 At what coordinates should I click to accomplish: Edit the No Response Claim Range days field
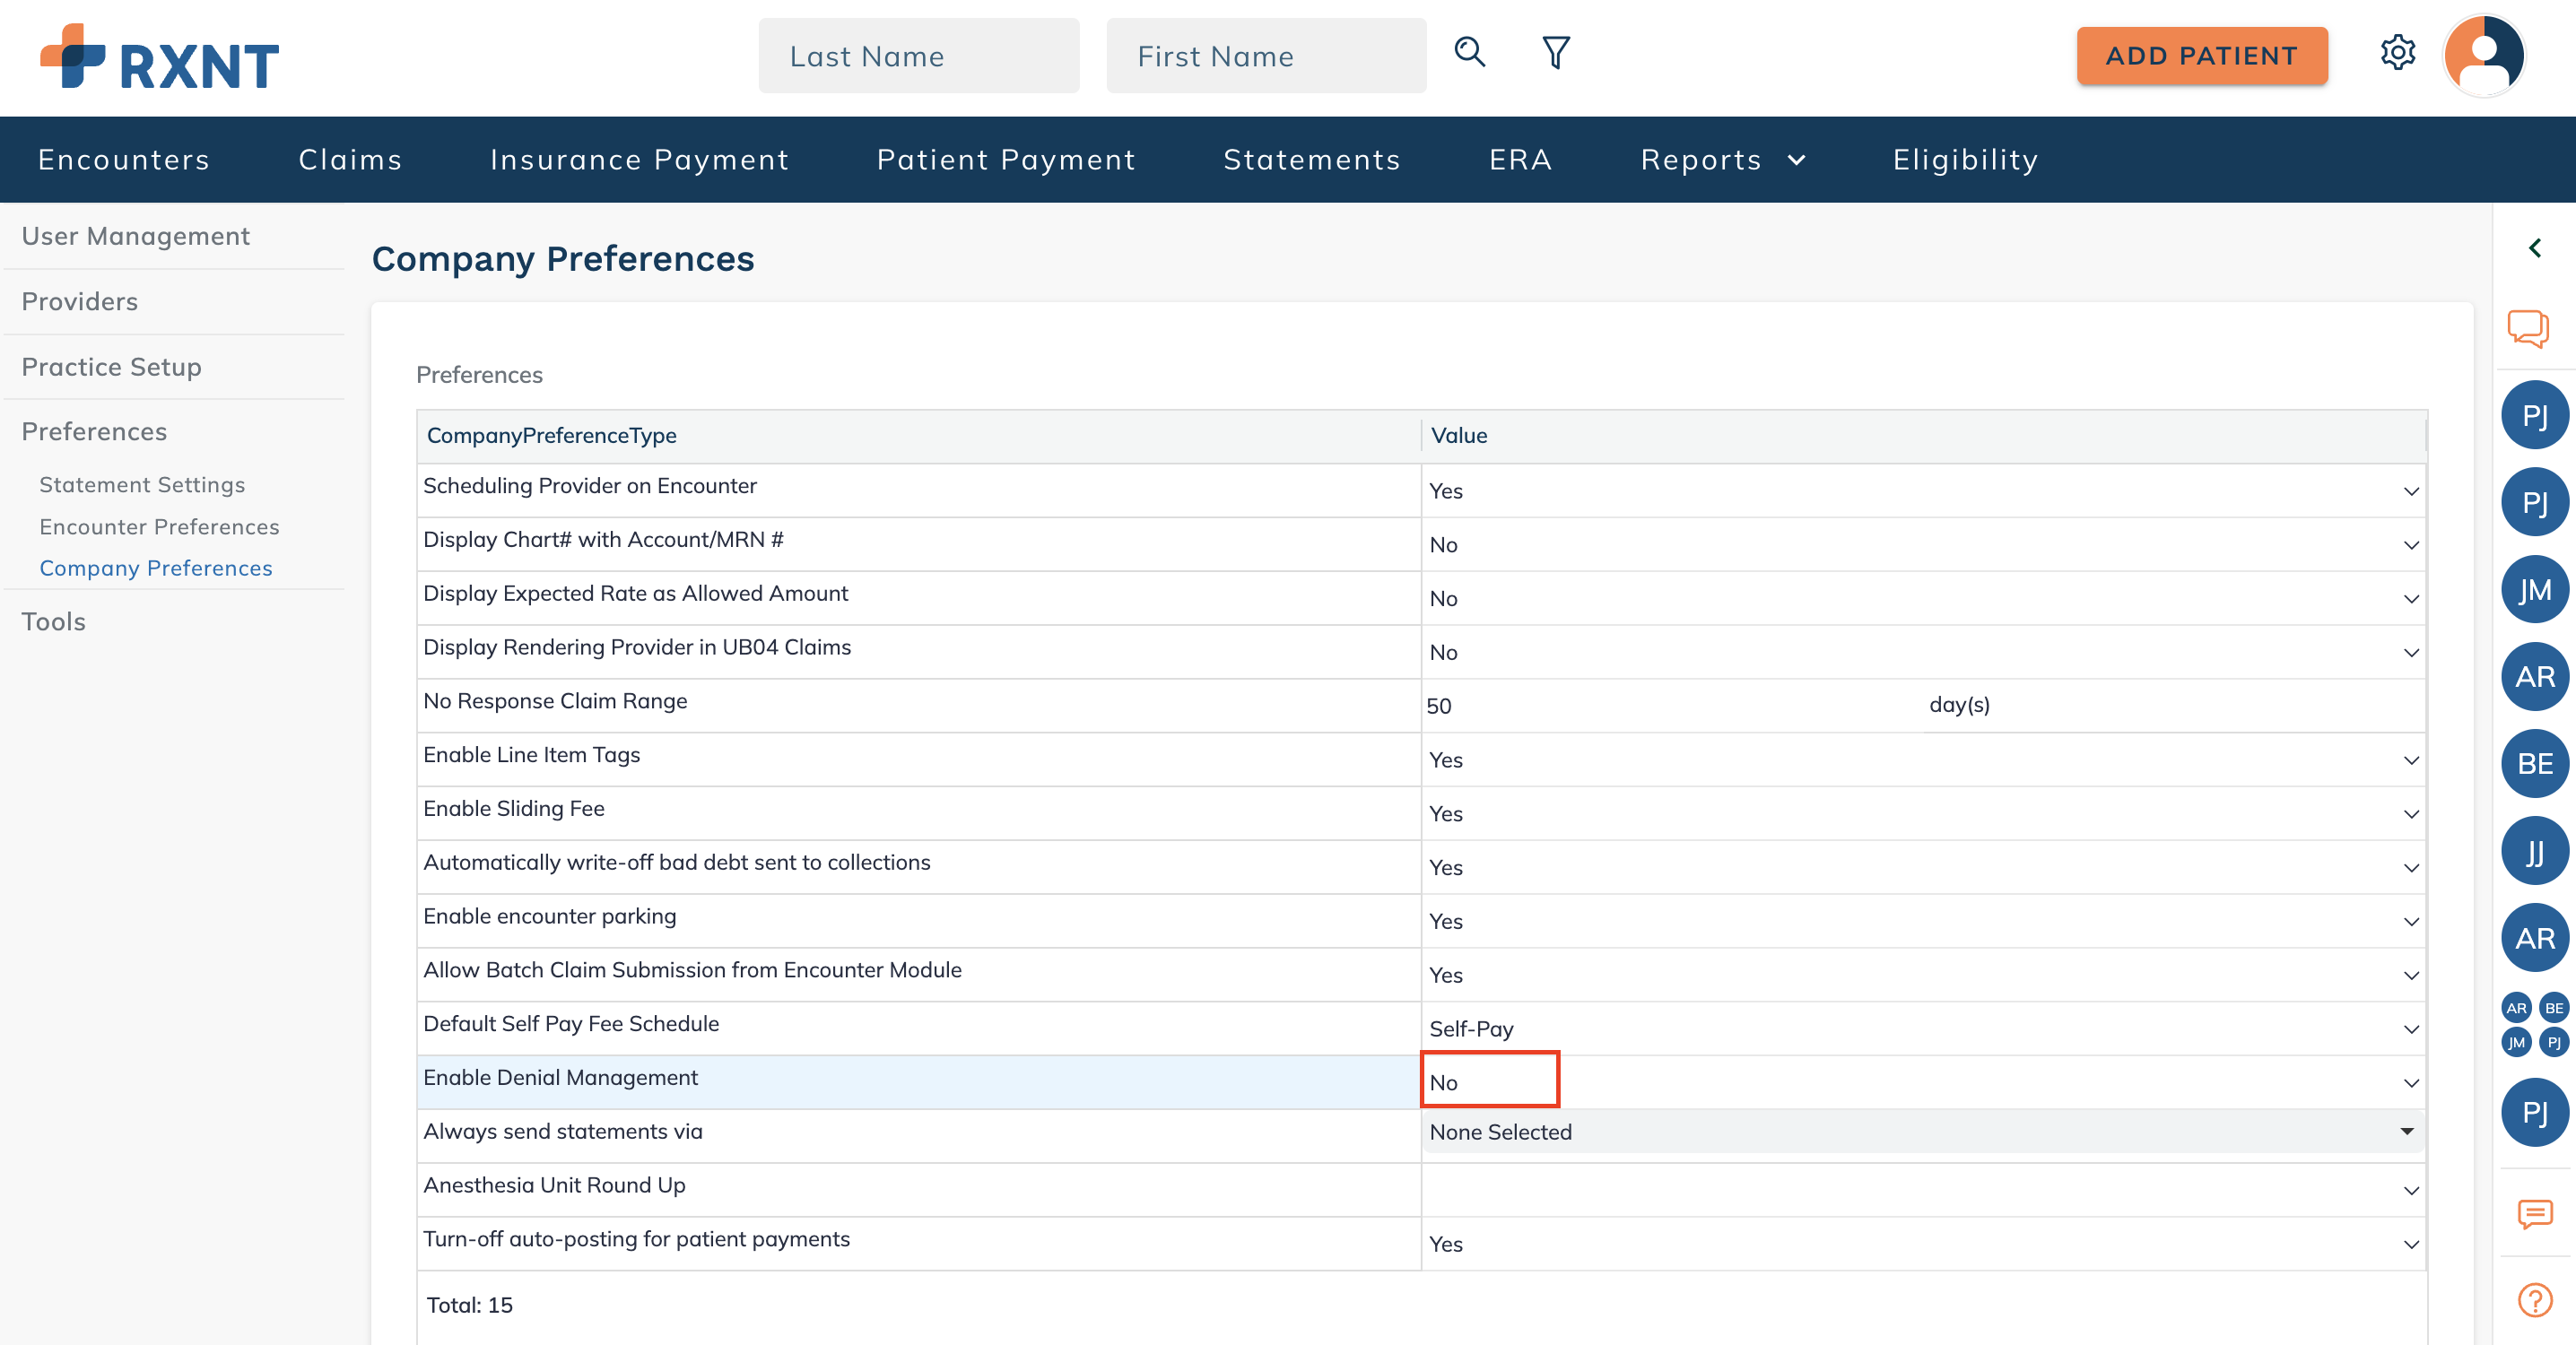tap(1672, 706)
